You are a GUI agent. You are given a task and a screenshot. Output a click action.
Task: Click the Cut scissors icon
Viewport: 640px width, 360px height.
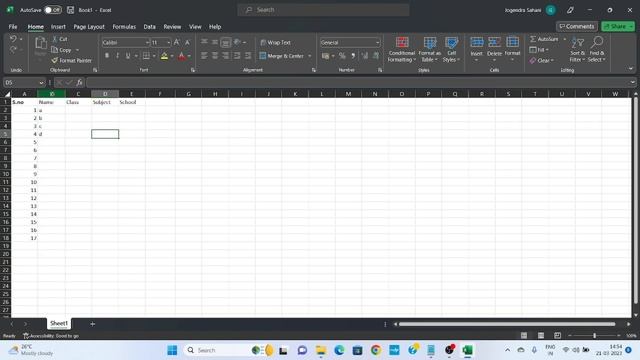(55, 39)
